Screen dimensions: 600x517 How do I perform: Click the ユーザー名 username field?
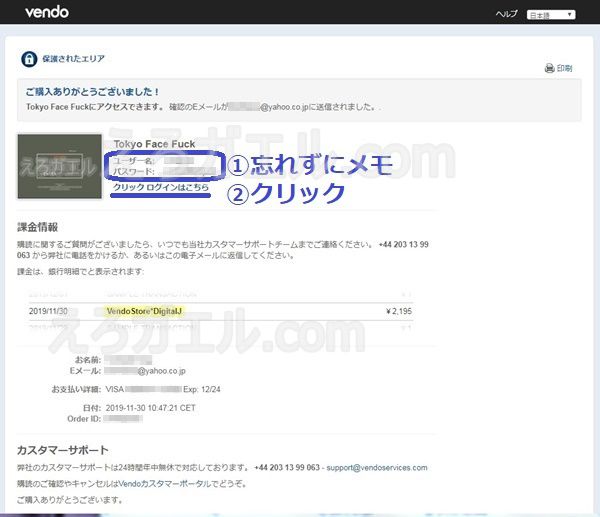pos(160,160)
